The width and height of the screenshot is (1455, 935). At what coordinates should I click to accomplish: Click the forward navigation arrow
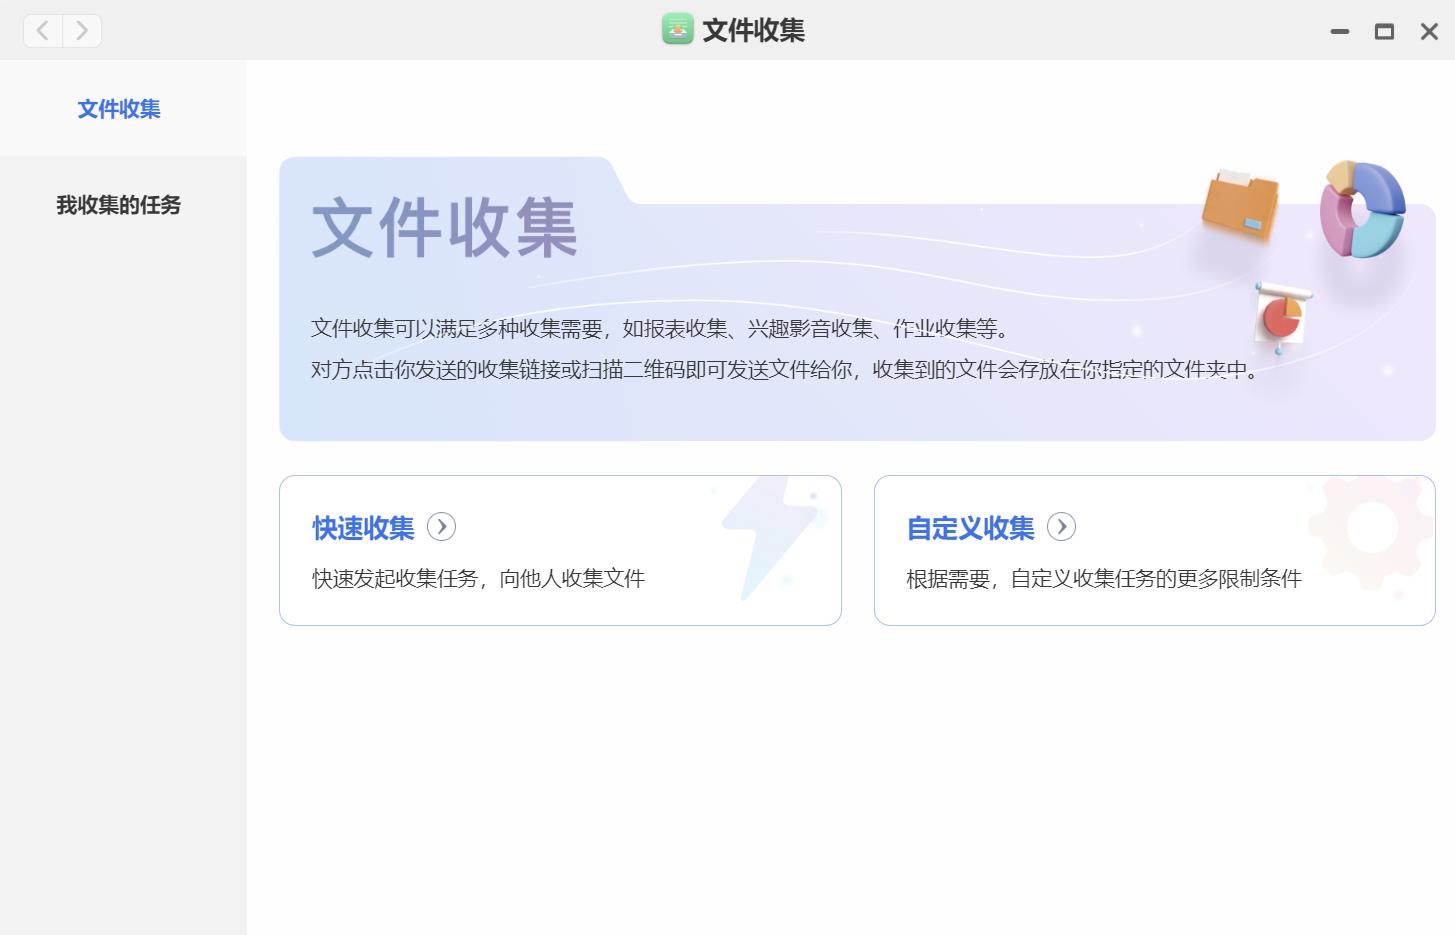pos(81,30)
